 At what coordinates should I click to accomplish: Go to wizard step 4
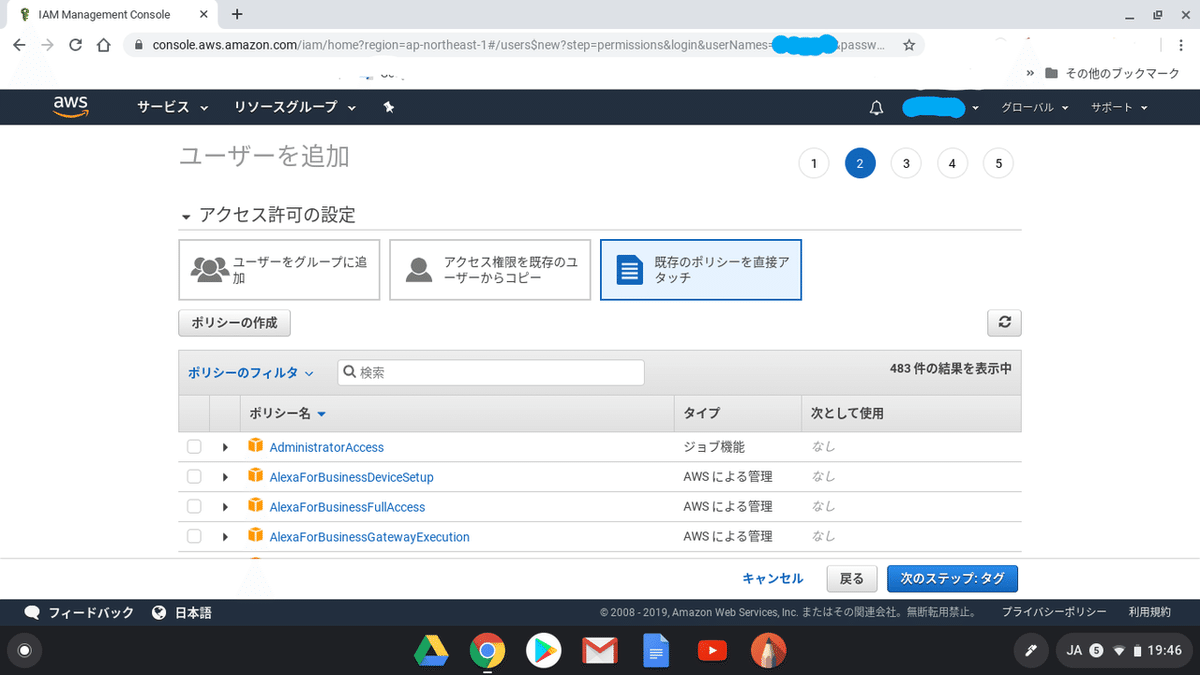tap(952, 163)
